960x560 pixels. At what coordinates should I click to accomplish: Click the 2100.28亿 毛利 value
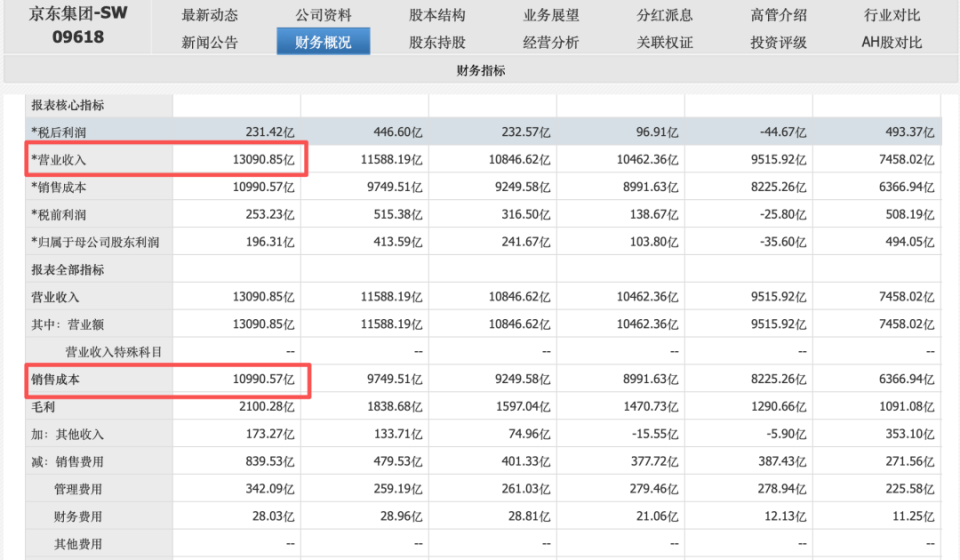(x=267, y=407)
